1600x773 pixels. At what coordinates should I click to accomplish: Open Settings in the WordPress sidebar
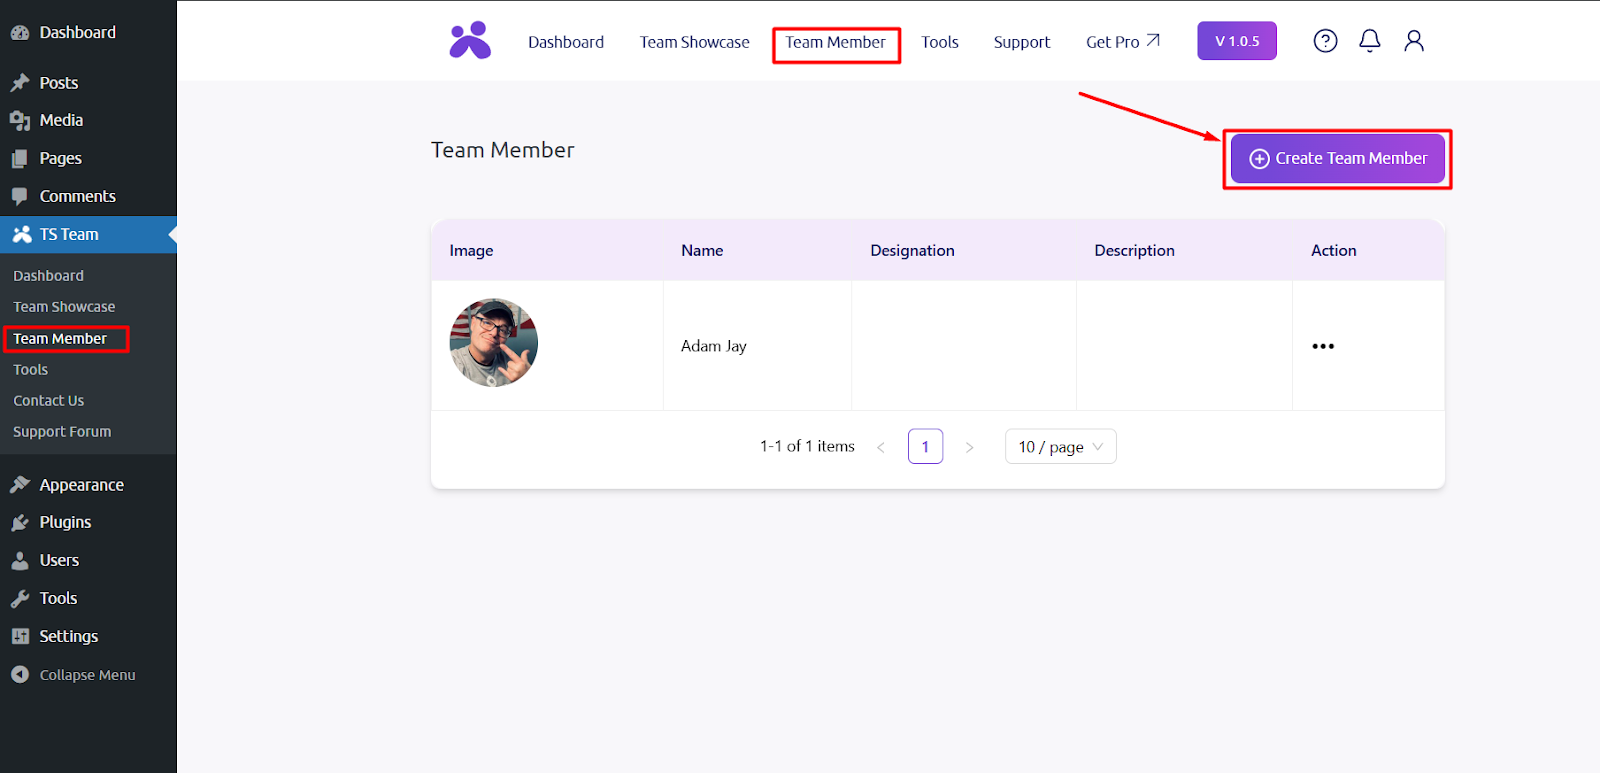pyautogui.click(x=68, y=636)
